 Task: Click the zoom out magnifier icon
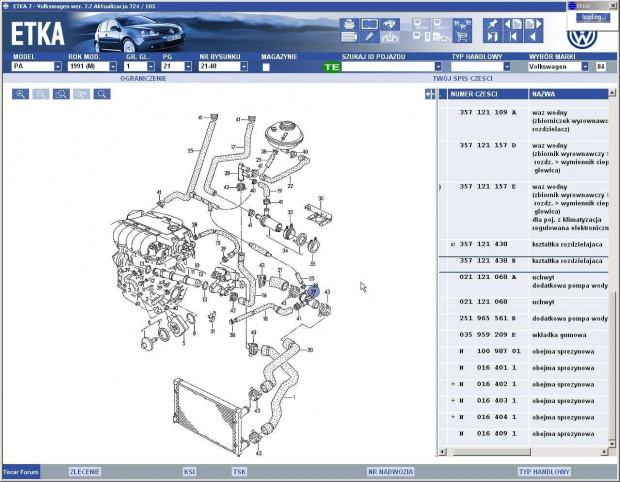point(41,94)
